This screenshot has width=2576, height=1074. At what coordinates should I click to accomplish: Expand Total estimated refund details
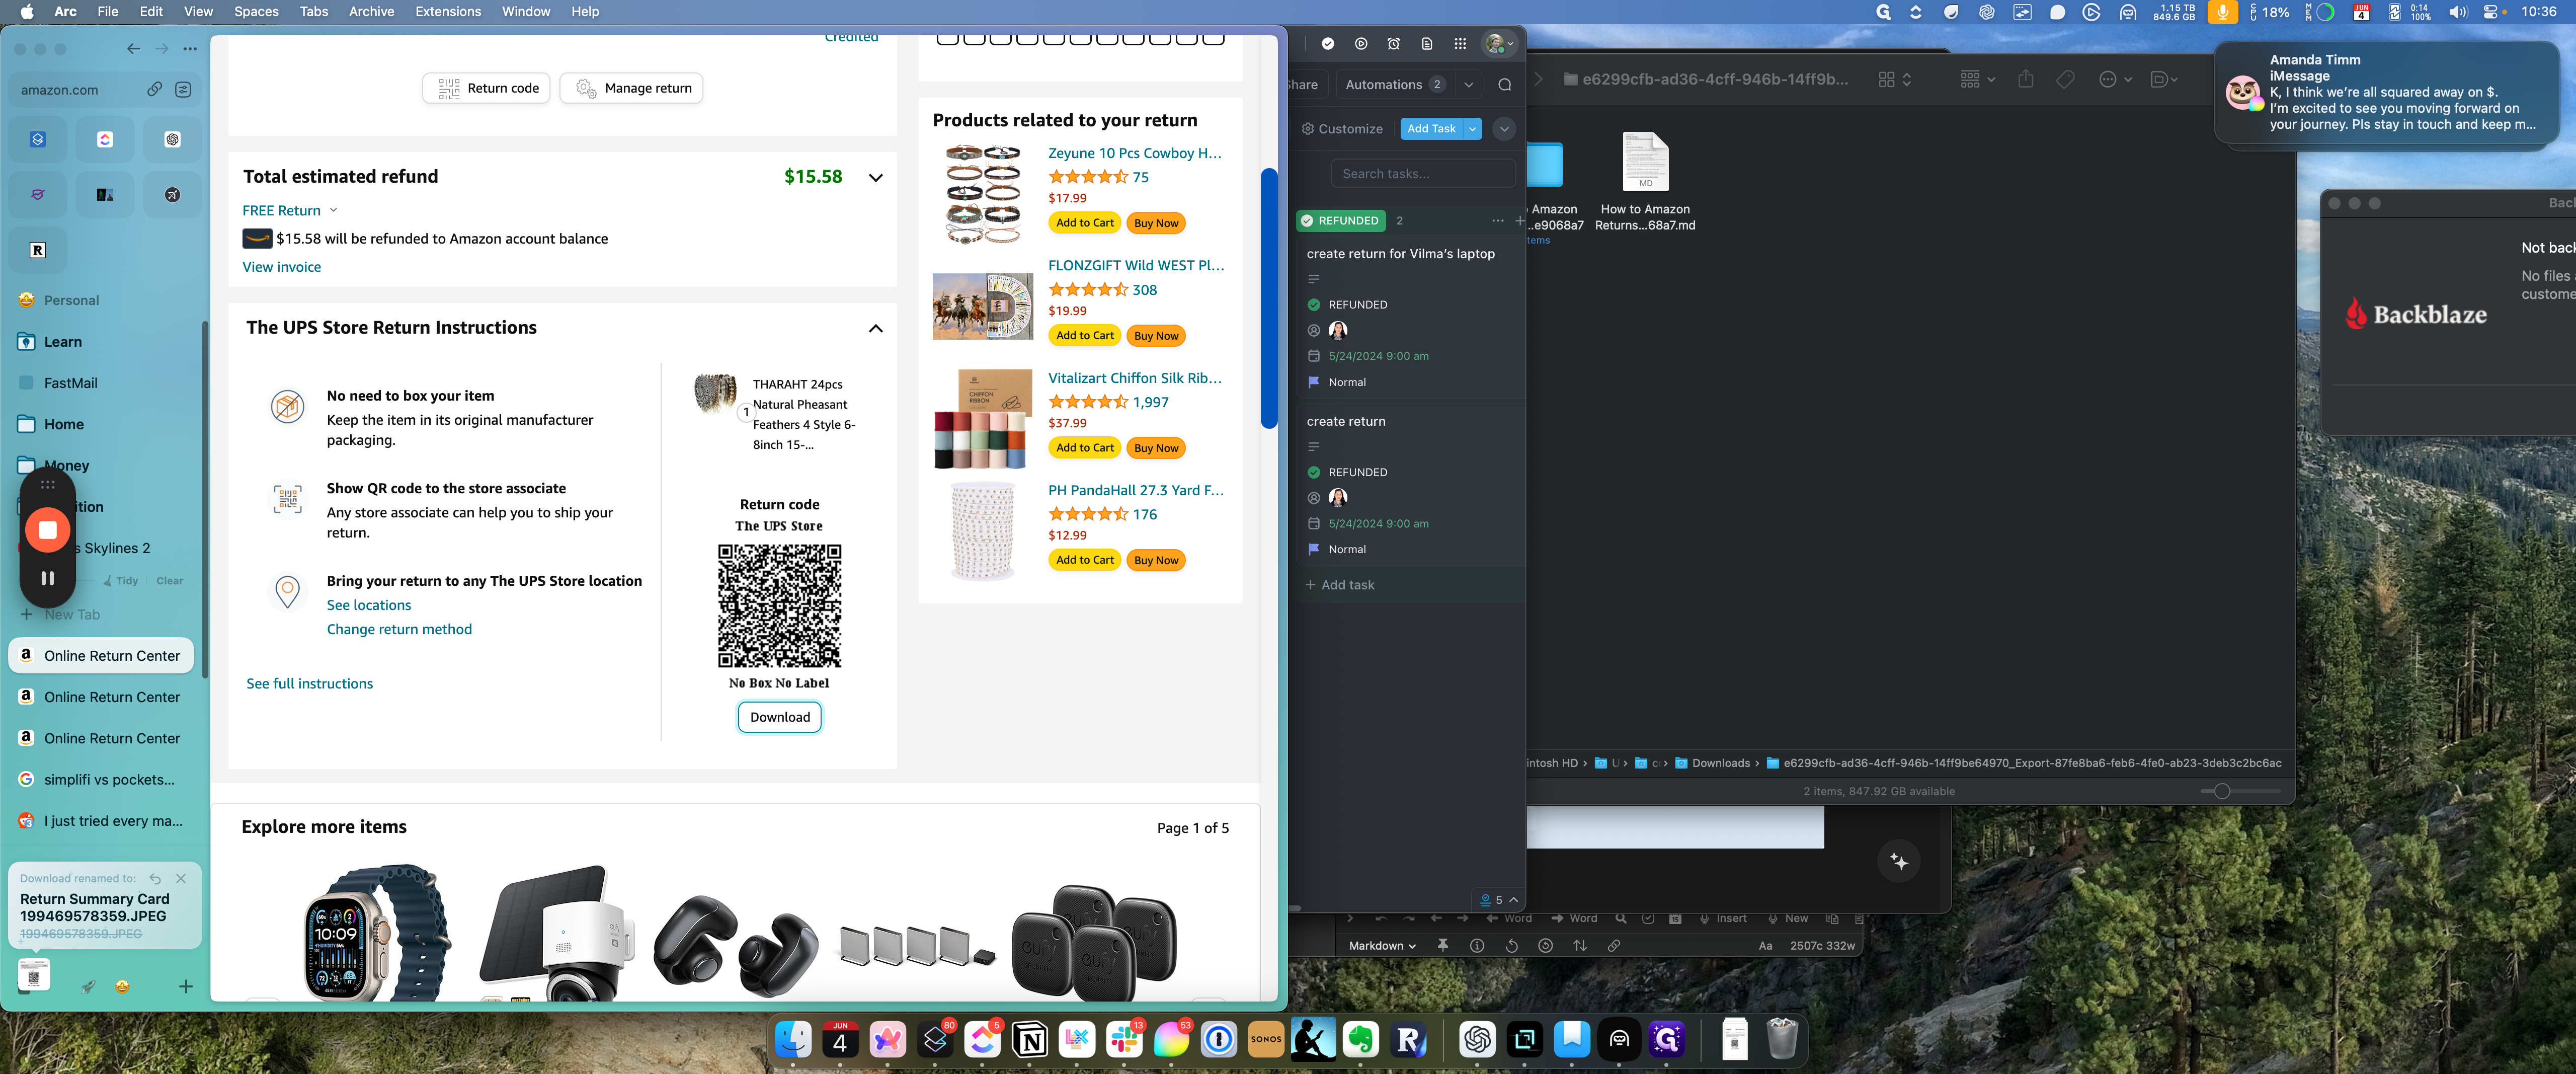875,177
